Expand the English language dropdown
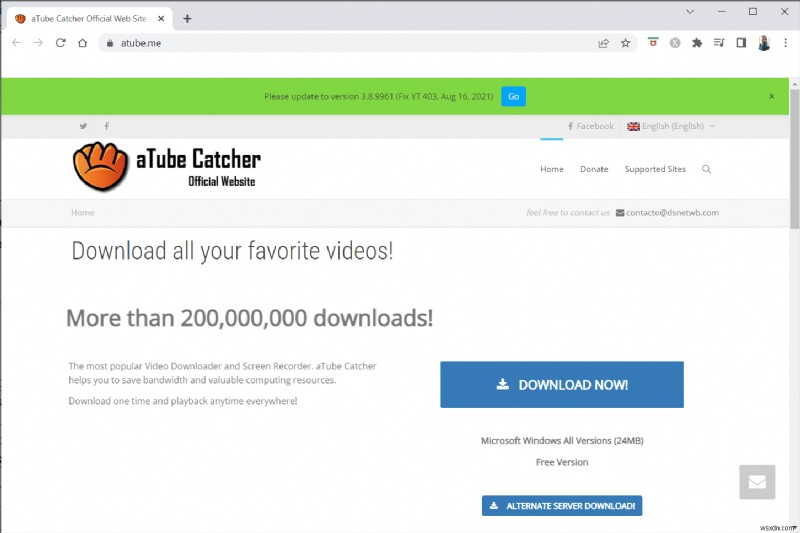The height and width of the screenshot is (533, 800). (671, 126)
